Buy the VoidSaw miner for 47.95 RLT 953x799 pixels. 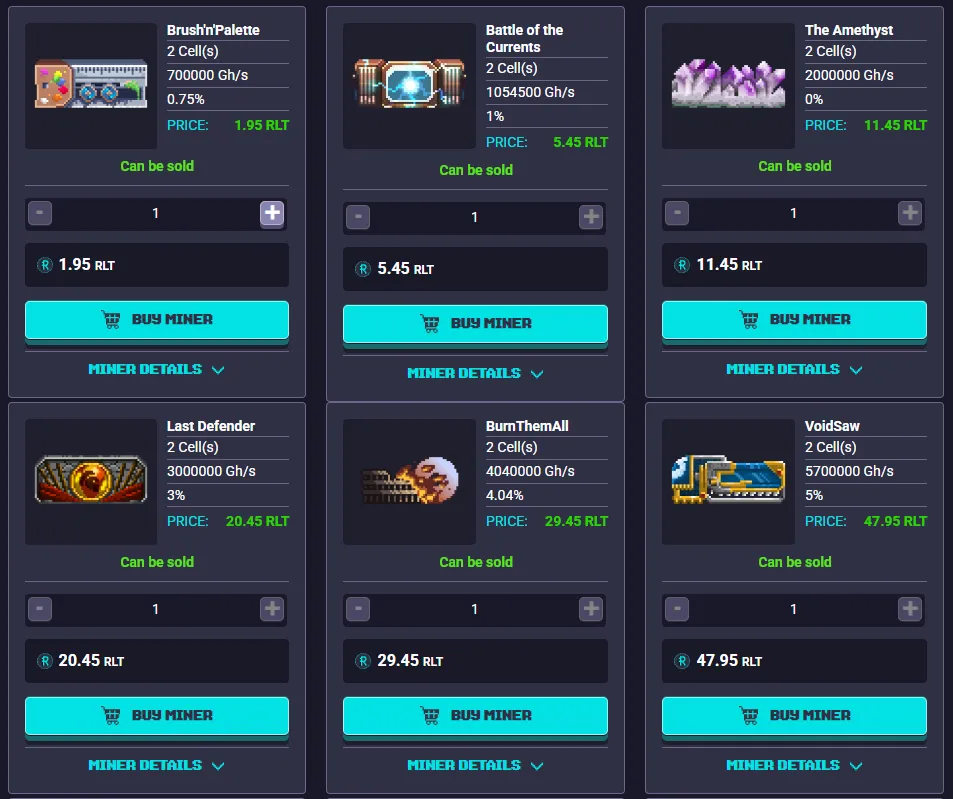click(794, 715)
